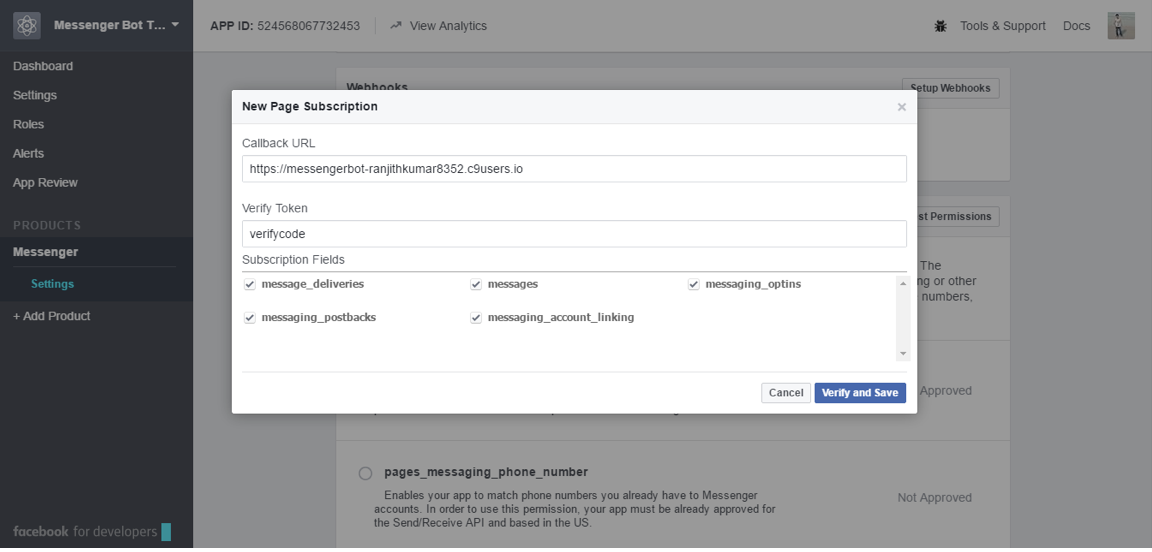The image size is (1152, 552).
Task: Uncheck messaging_postbacks field
Action: [x=250, y=318]
